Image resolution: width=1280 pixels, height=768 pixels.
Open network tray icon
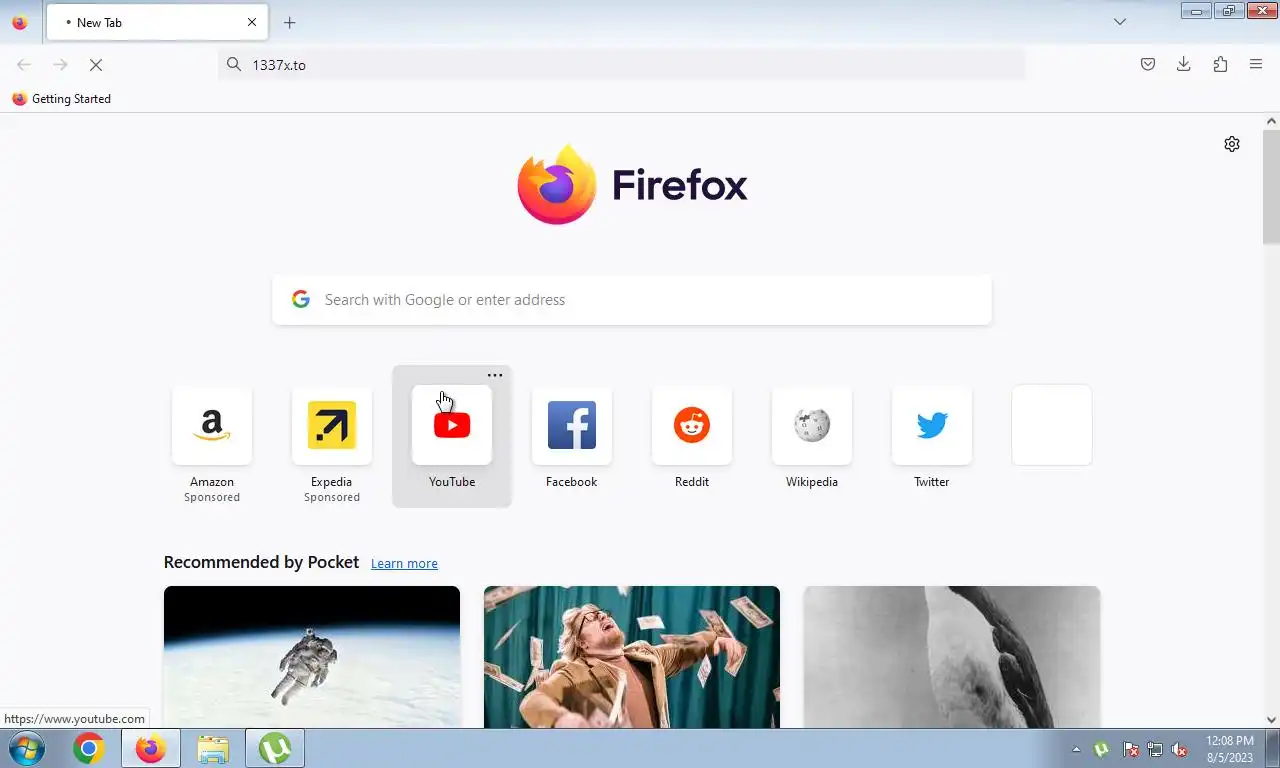tap(1155, 749)
